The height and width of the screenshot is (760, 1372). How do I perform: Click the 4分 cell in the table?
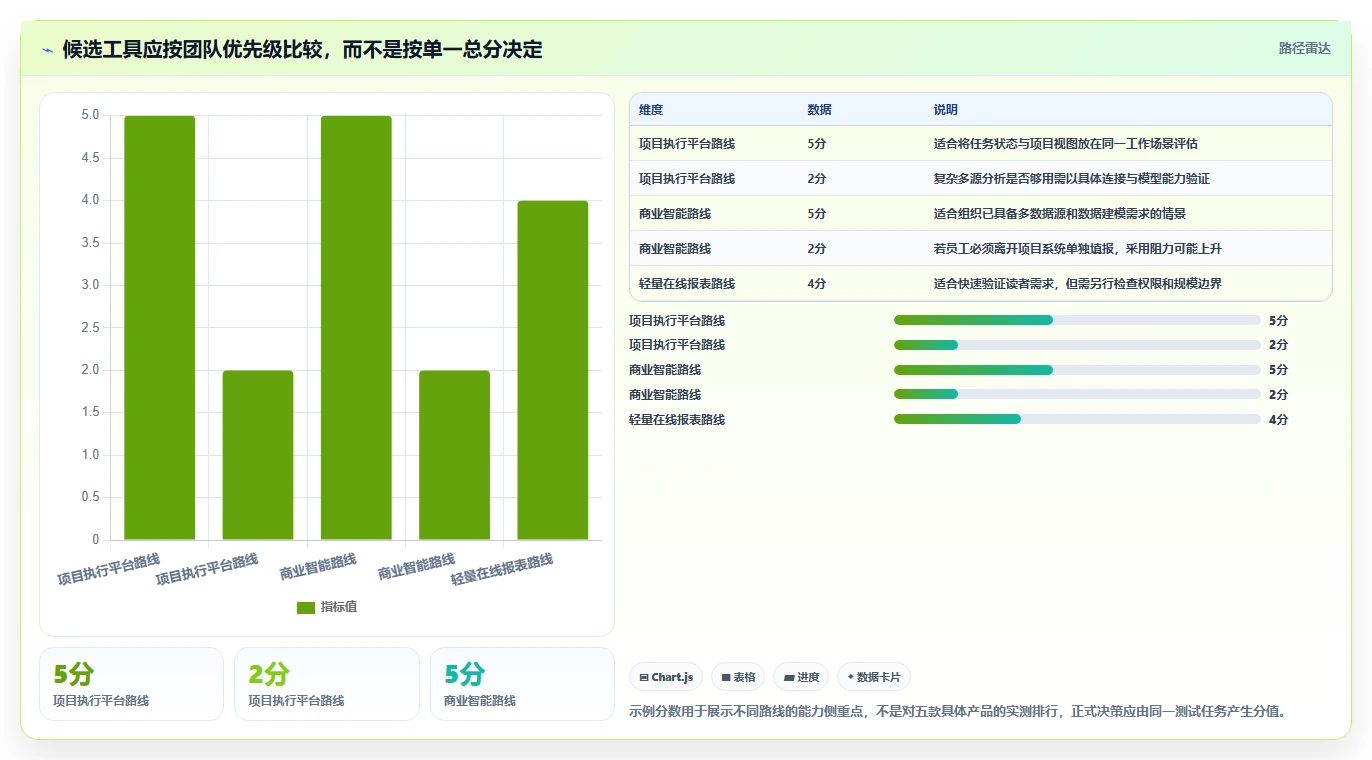click(x=817, y=284)
